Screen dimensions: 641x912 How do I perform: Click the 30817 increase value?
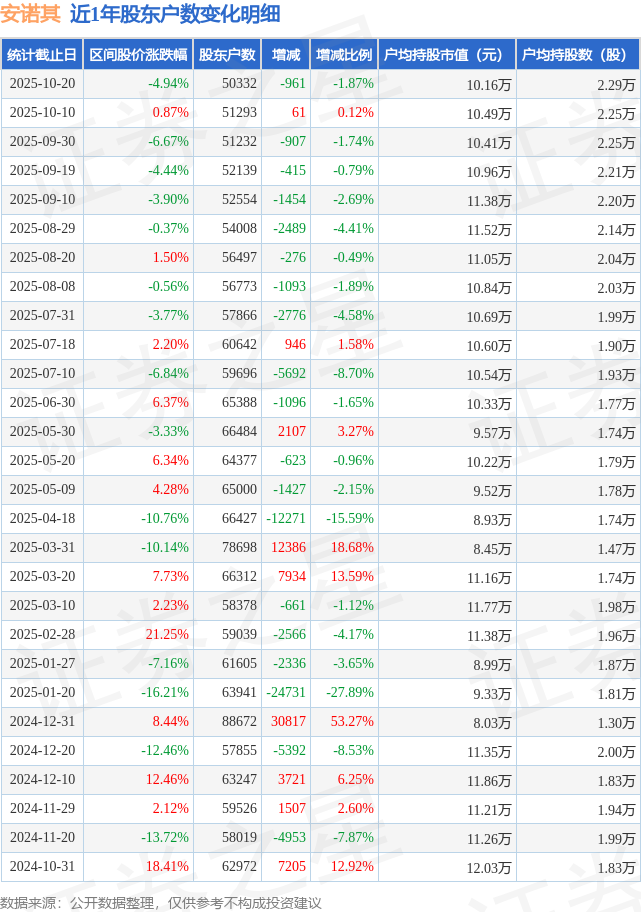pos(288,722)
